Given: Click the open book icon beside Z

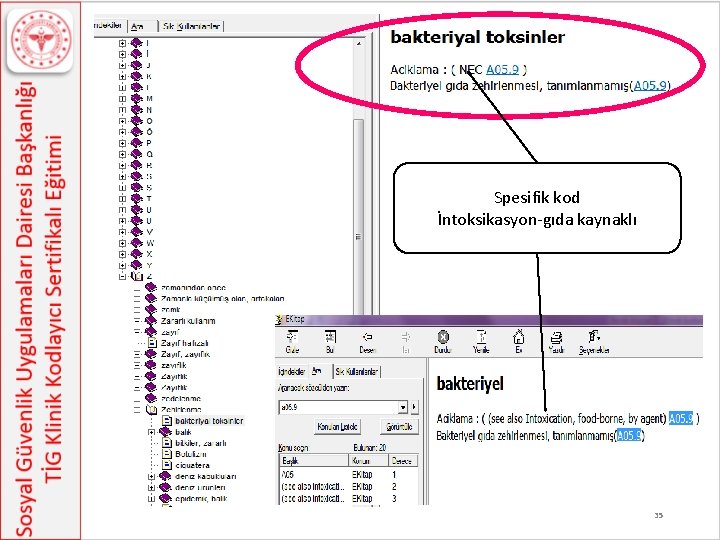Looking at the screenshot, I should (x=137, y=276).
